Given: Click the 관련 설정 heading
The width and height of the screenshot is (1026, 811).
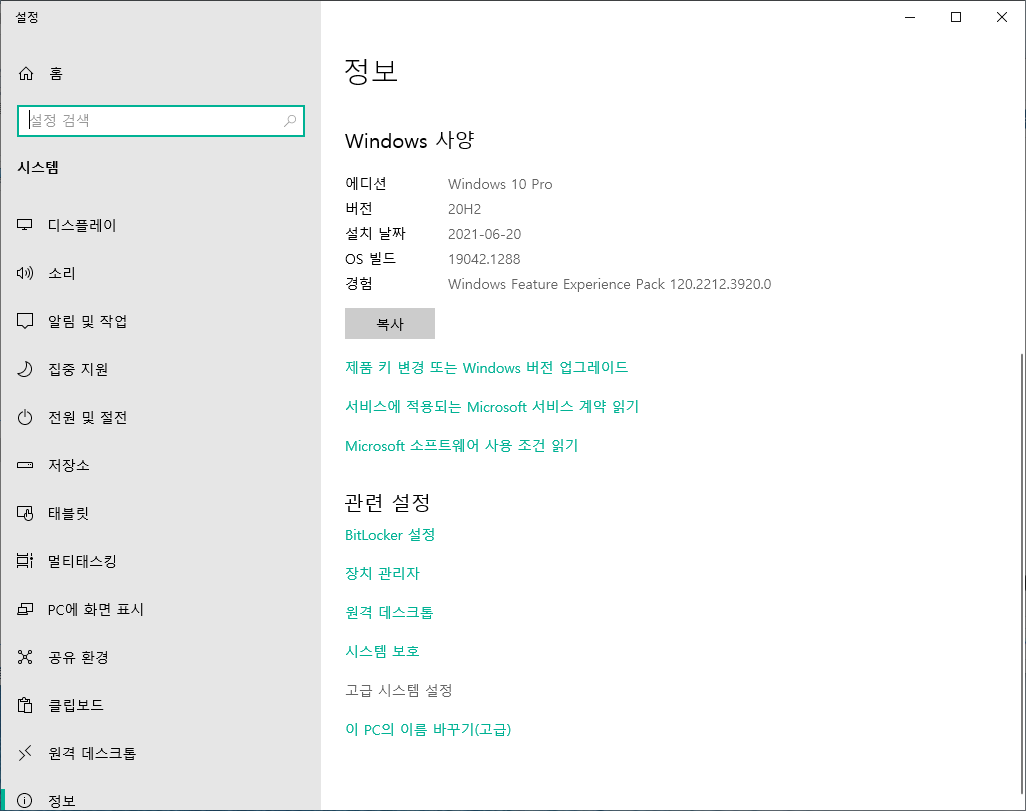Looking at the screenshot, I should (x=387, y=502).
